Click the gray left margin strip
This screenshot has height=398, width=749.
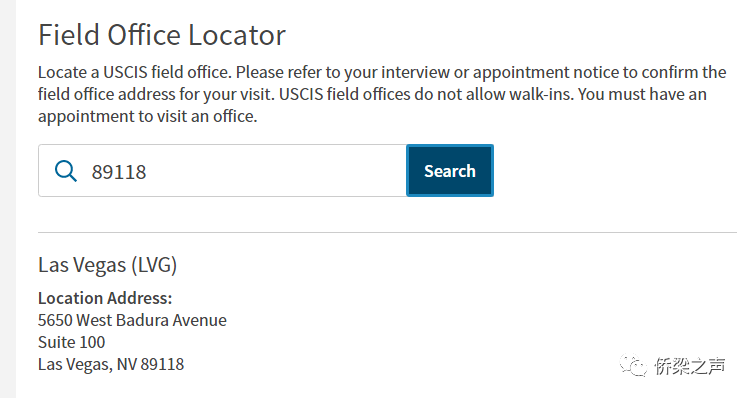coord(8,199)
